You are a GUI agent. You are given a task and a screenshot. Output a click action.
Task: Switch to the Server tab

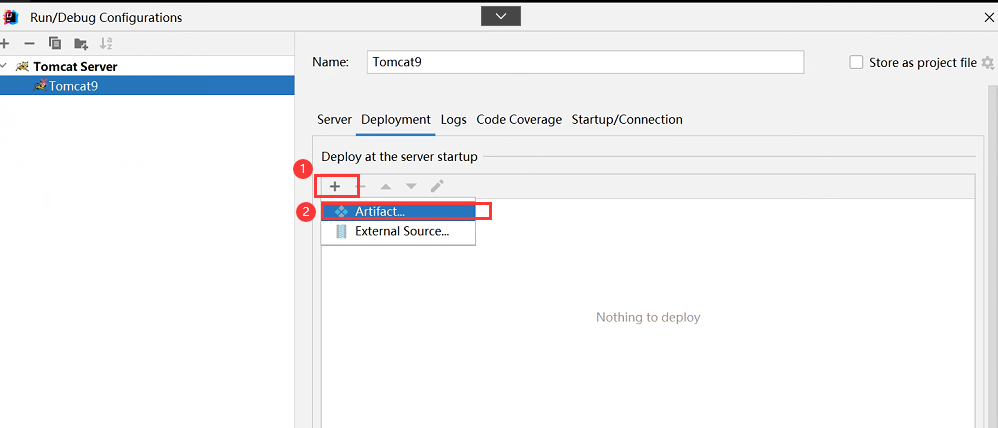[x=334, y=120]
